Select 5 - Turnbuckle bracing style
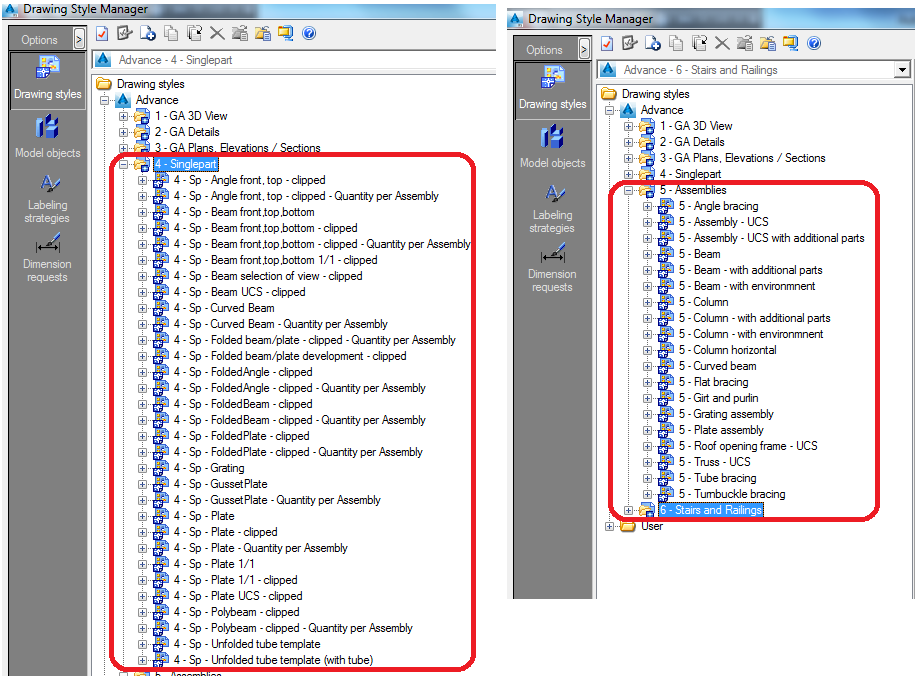 pos(732,494)
